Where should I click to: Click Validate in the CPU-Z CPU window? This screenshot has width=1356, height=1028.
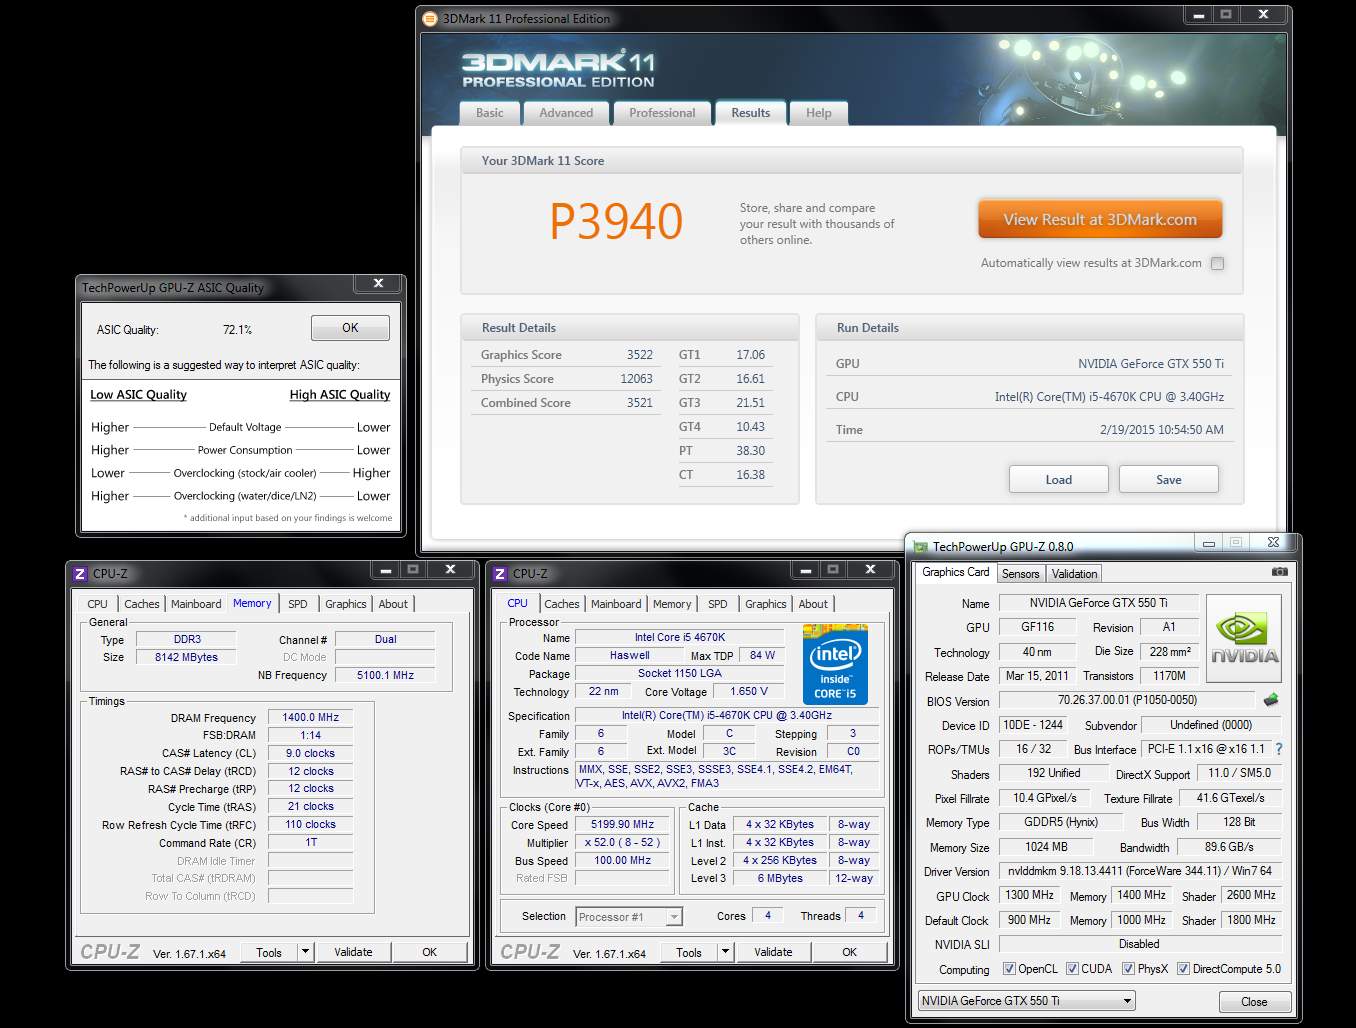773,952
